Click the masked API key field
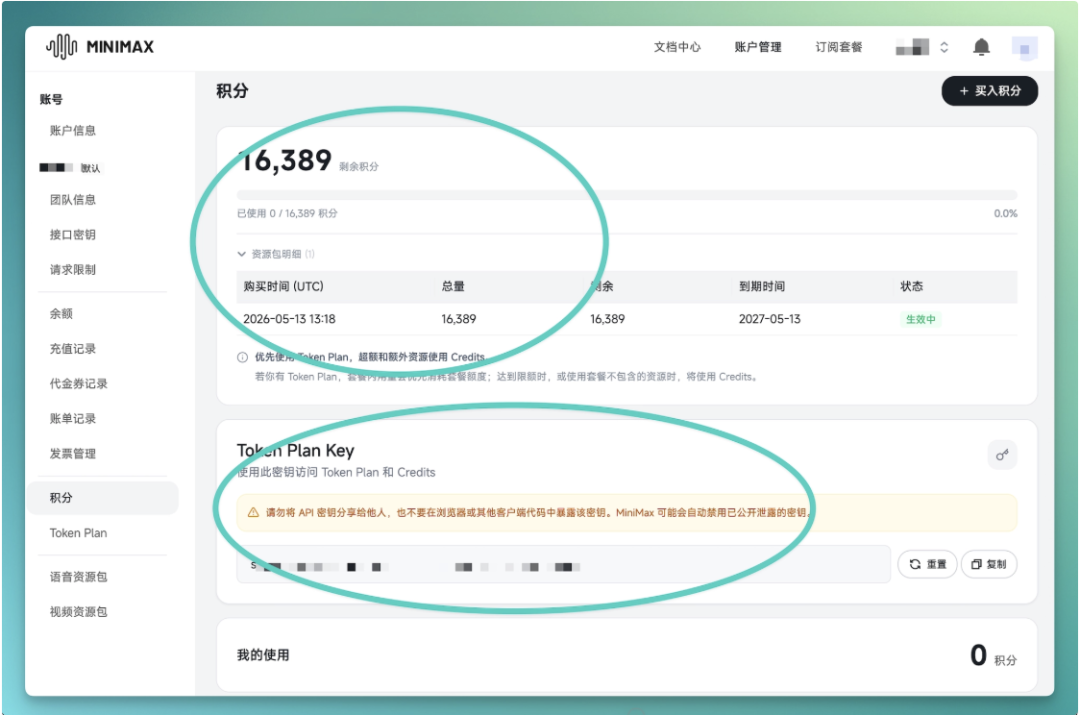The height and width of the screenshot is (715, 1080). 563,565
